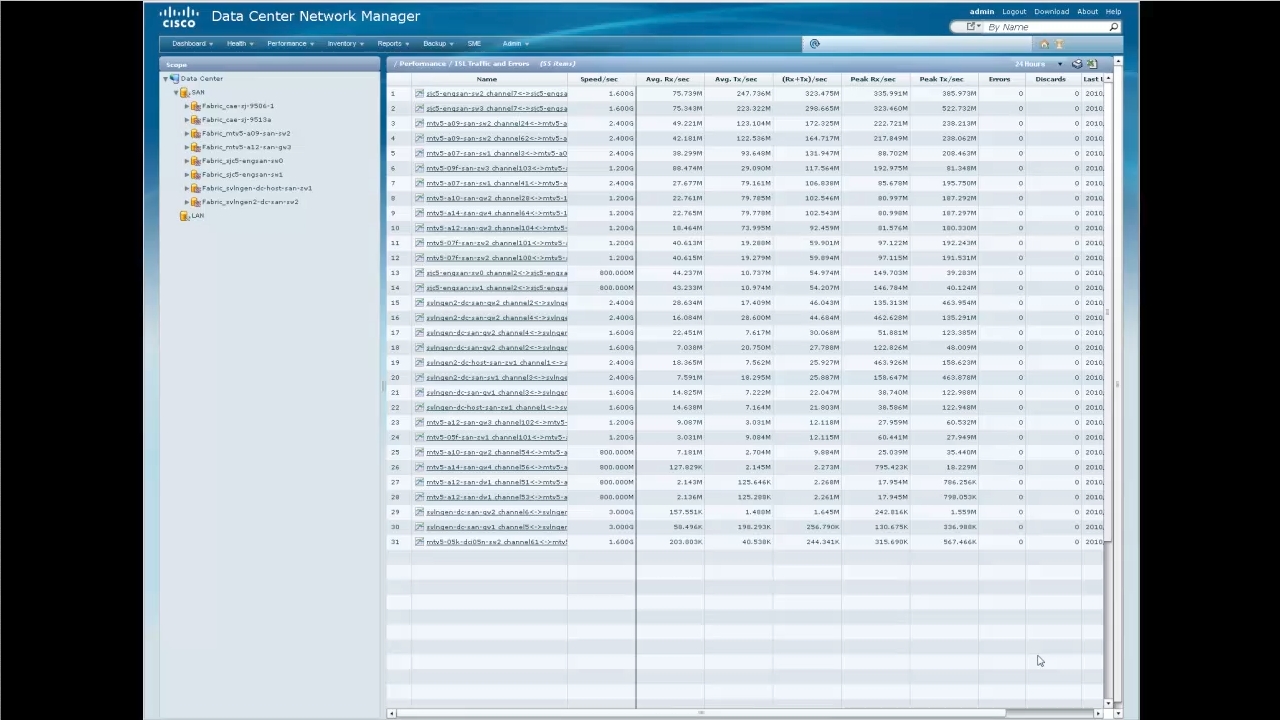Click the magnifier search icon

1113,27
